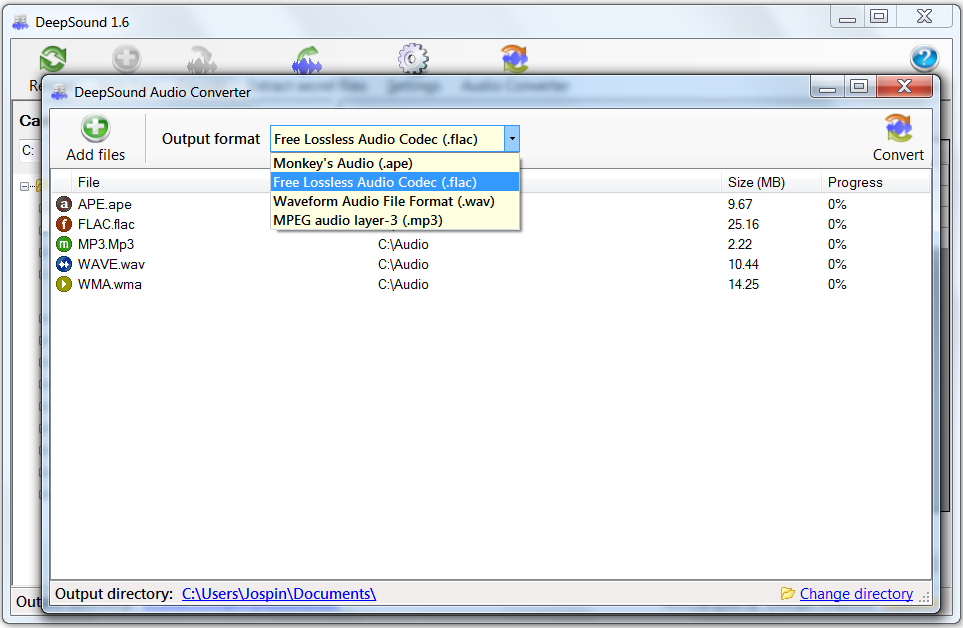The width and height of the screenshot is (963, 628).
Task: Open the blue Help question mark icon
Action: click(924, 59)
